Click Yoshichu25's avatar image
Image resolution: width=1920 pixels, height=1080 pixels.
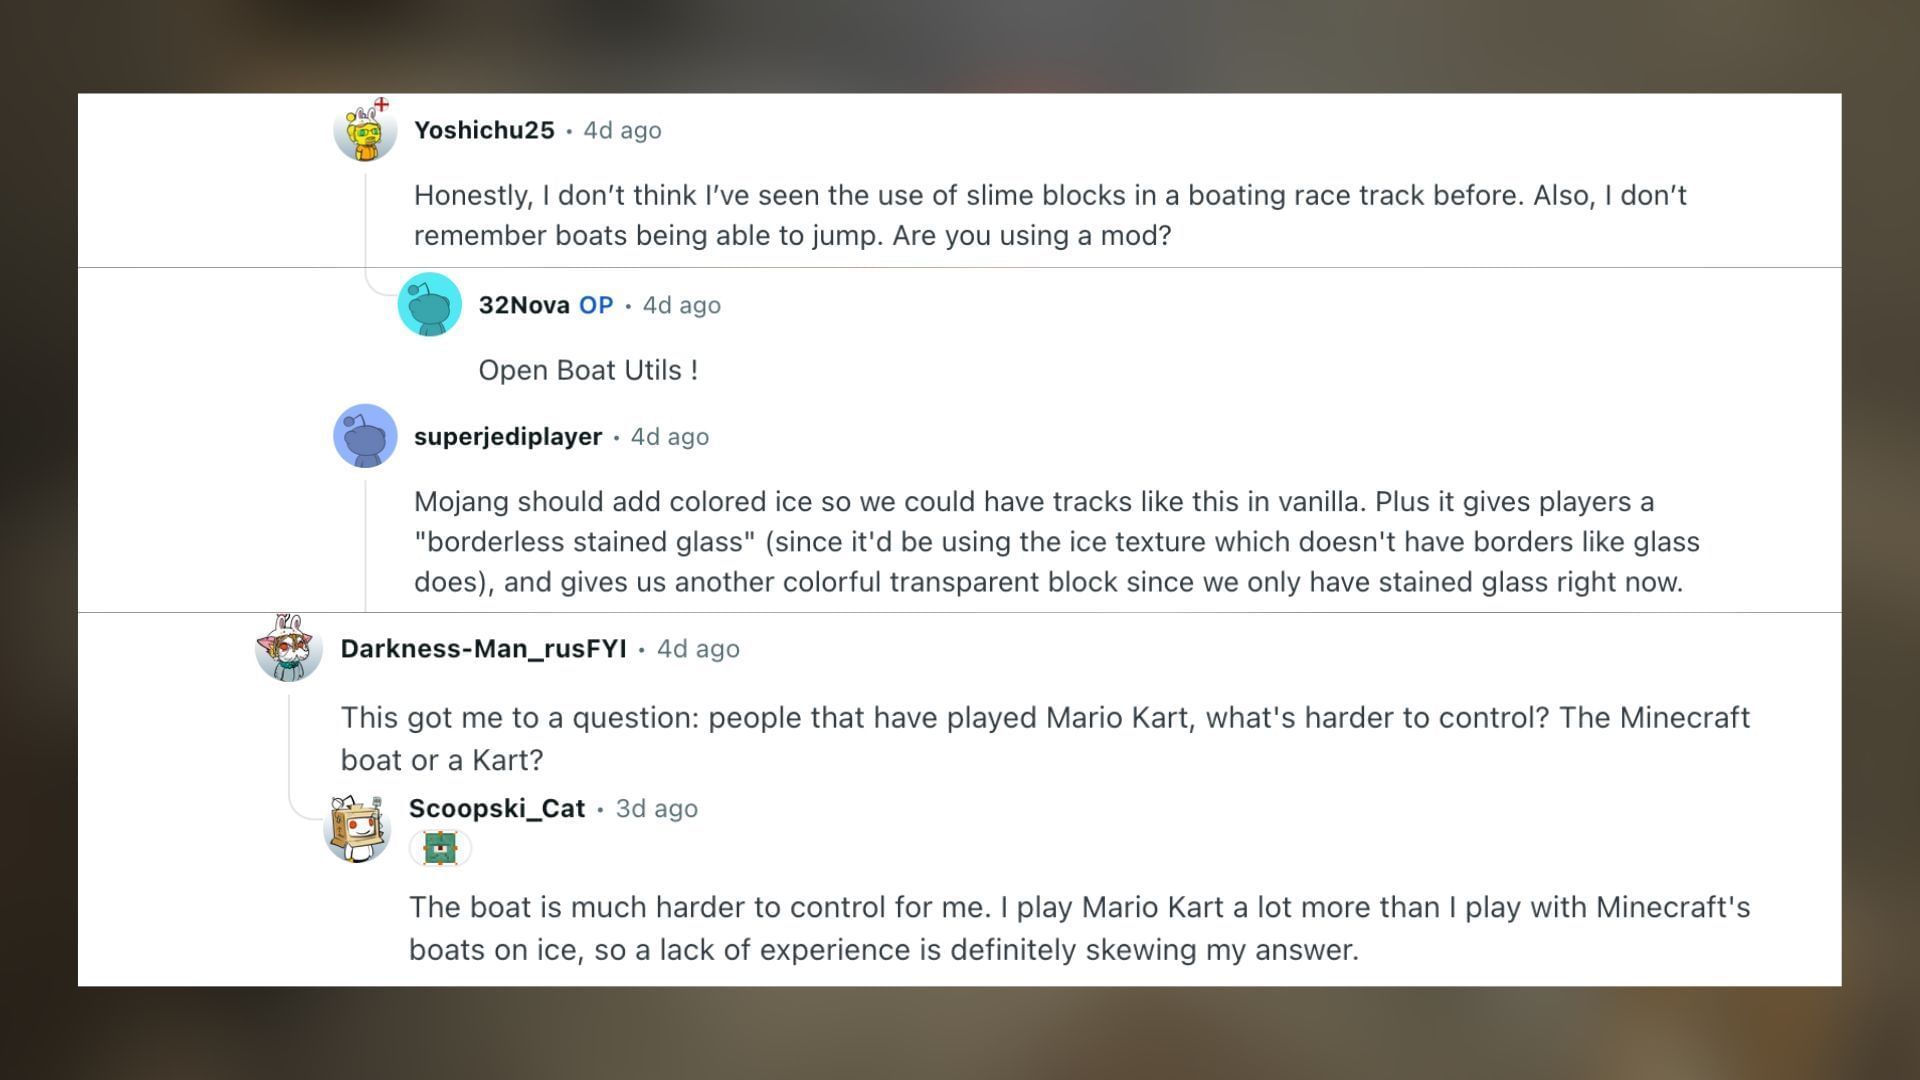[365, 131]
